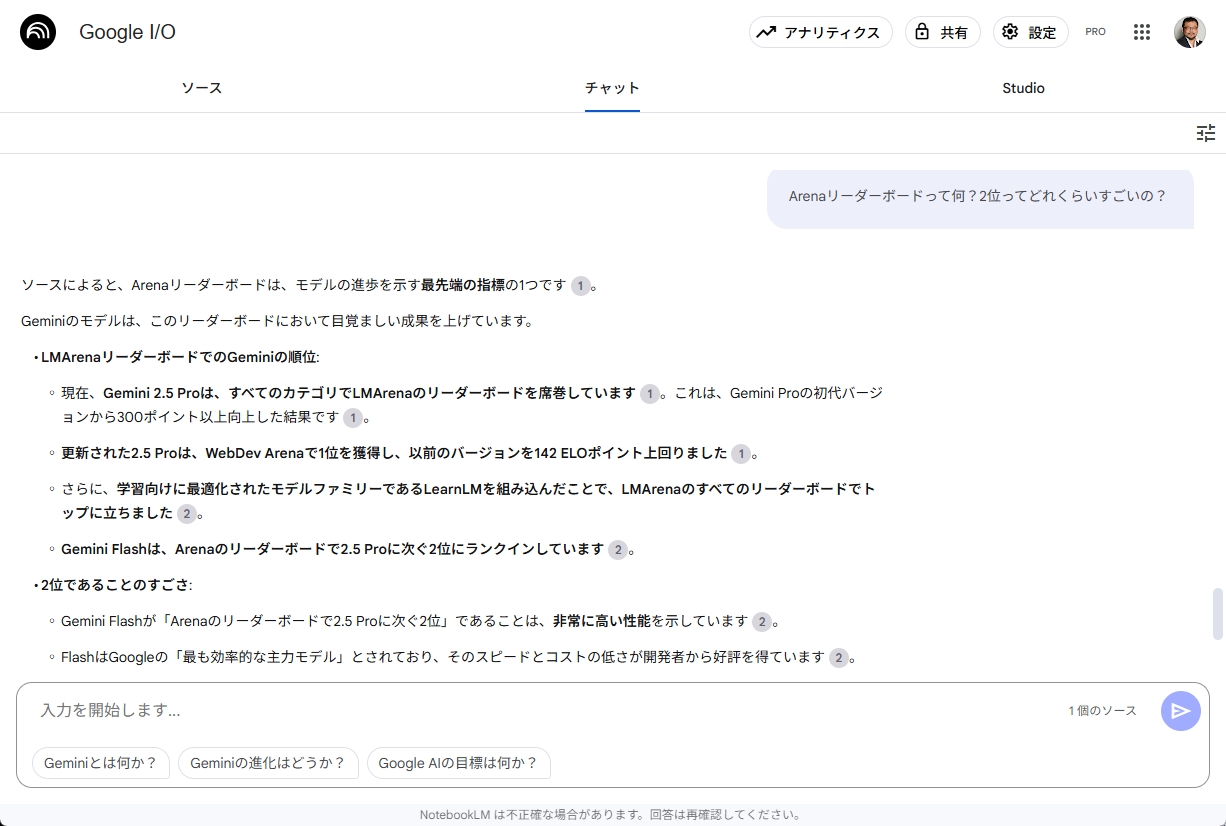
Task: Open chat configuration sliders icon
Action: [1206, 133]
